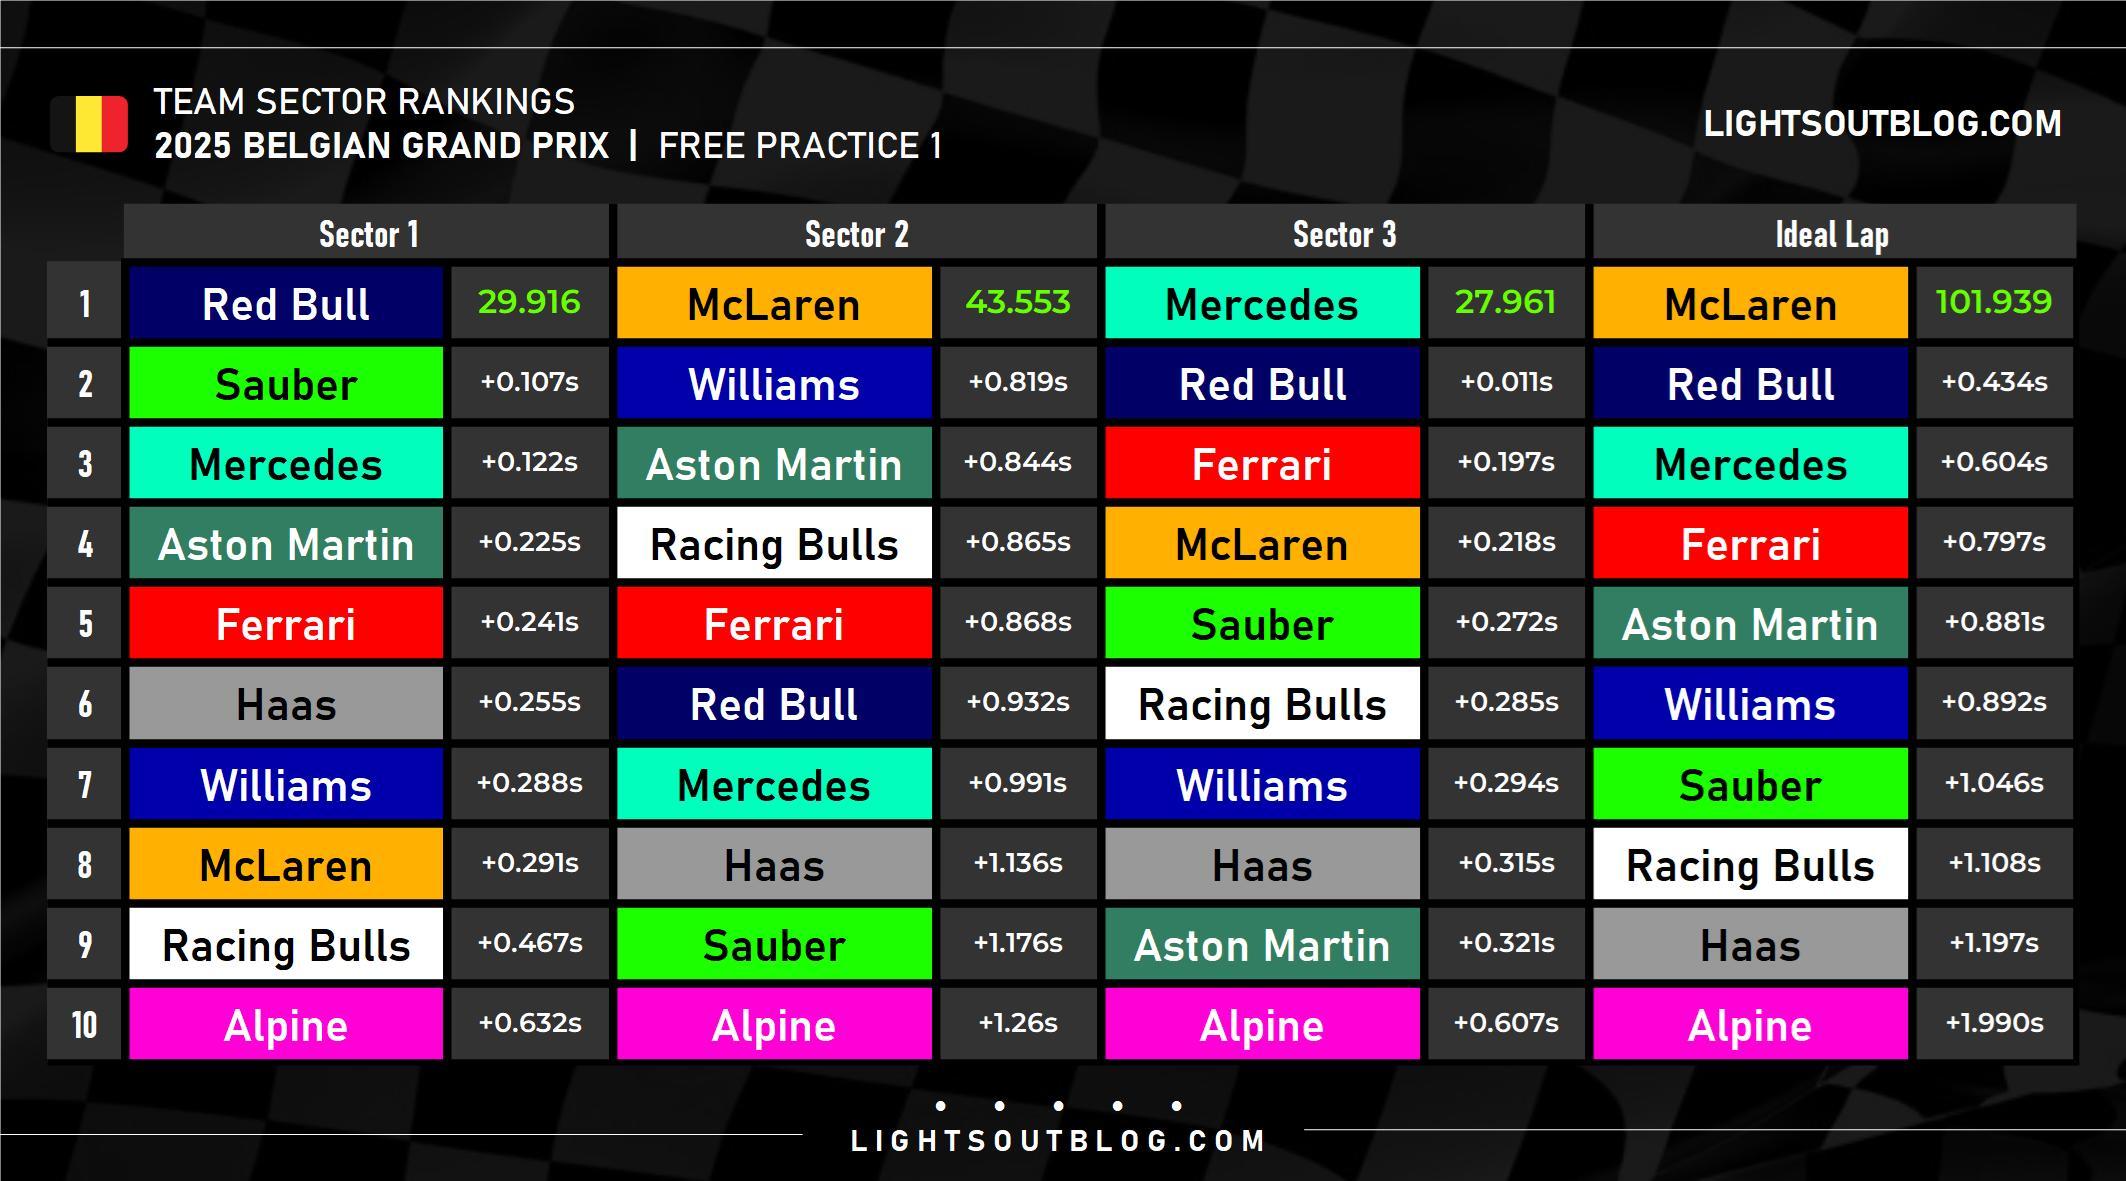Click the Mercedes cell topping Sector 3
Viewport: 2126px width, 1181px height.
(x=1262, y=303)
